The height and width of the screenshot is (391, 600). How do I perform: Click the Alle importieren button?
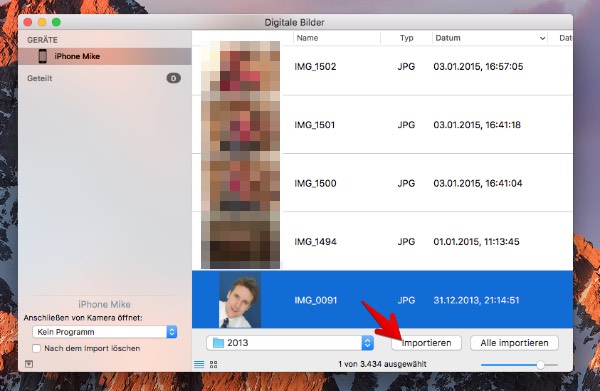tap(514, 343)
